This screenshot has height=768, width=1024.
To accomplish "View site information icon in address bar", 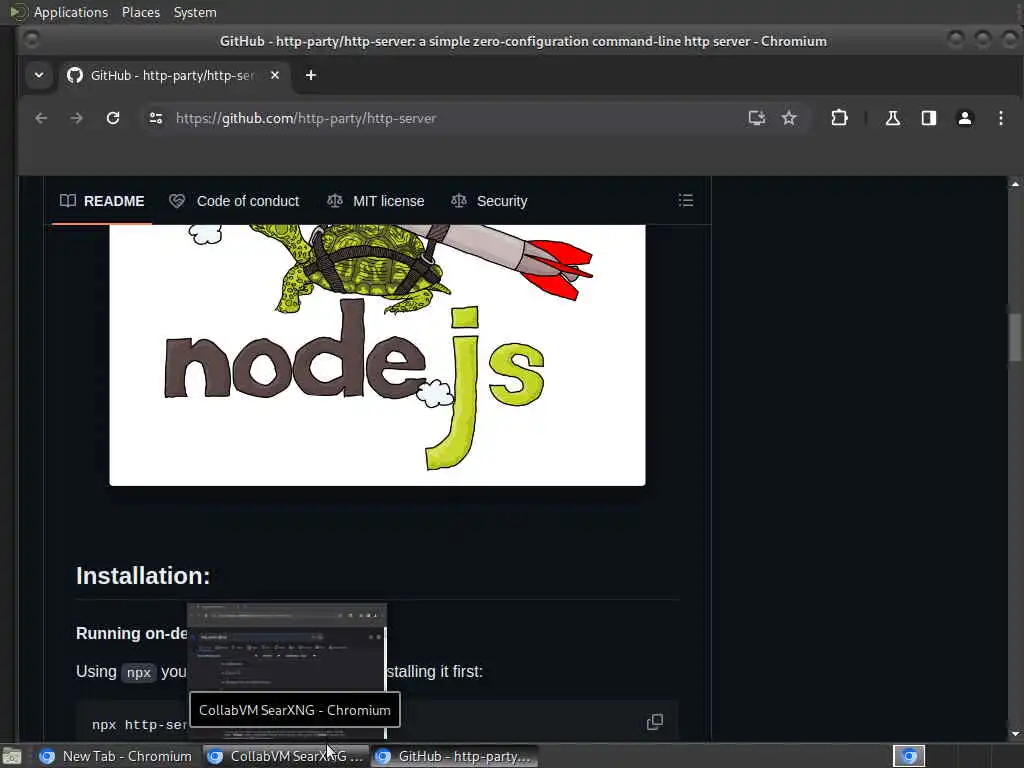I will [156, 118].
